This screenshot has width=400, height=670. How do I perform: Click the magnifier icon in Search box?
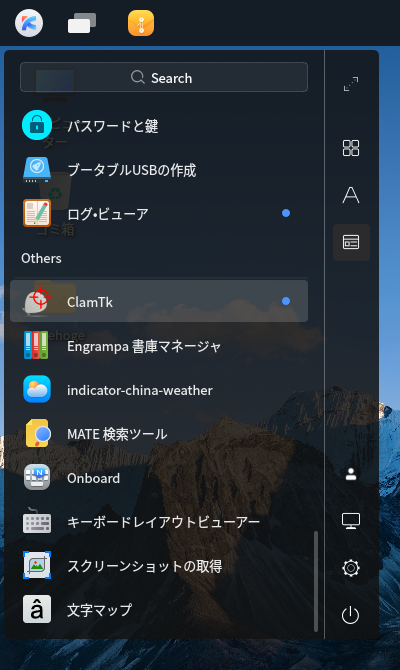click(x=138, y=77)
